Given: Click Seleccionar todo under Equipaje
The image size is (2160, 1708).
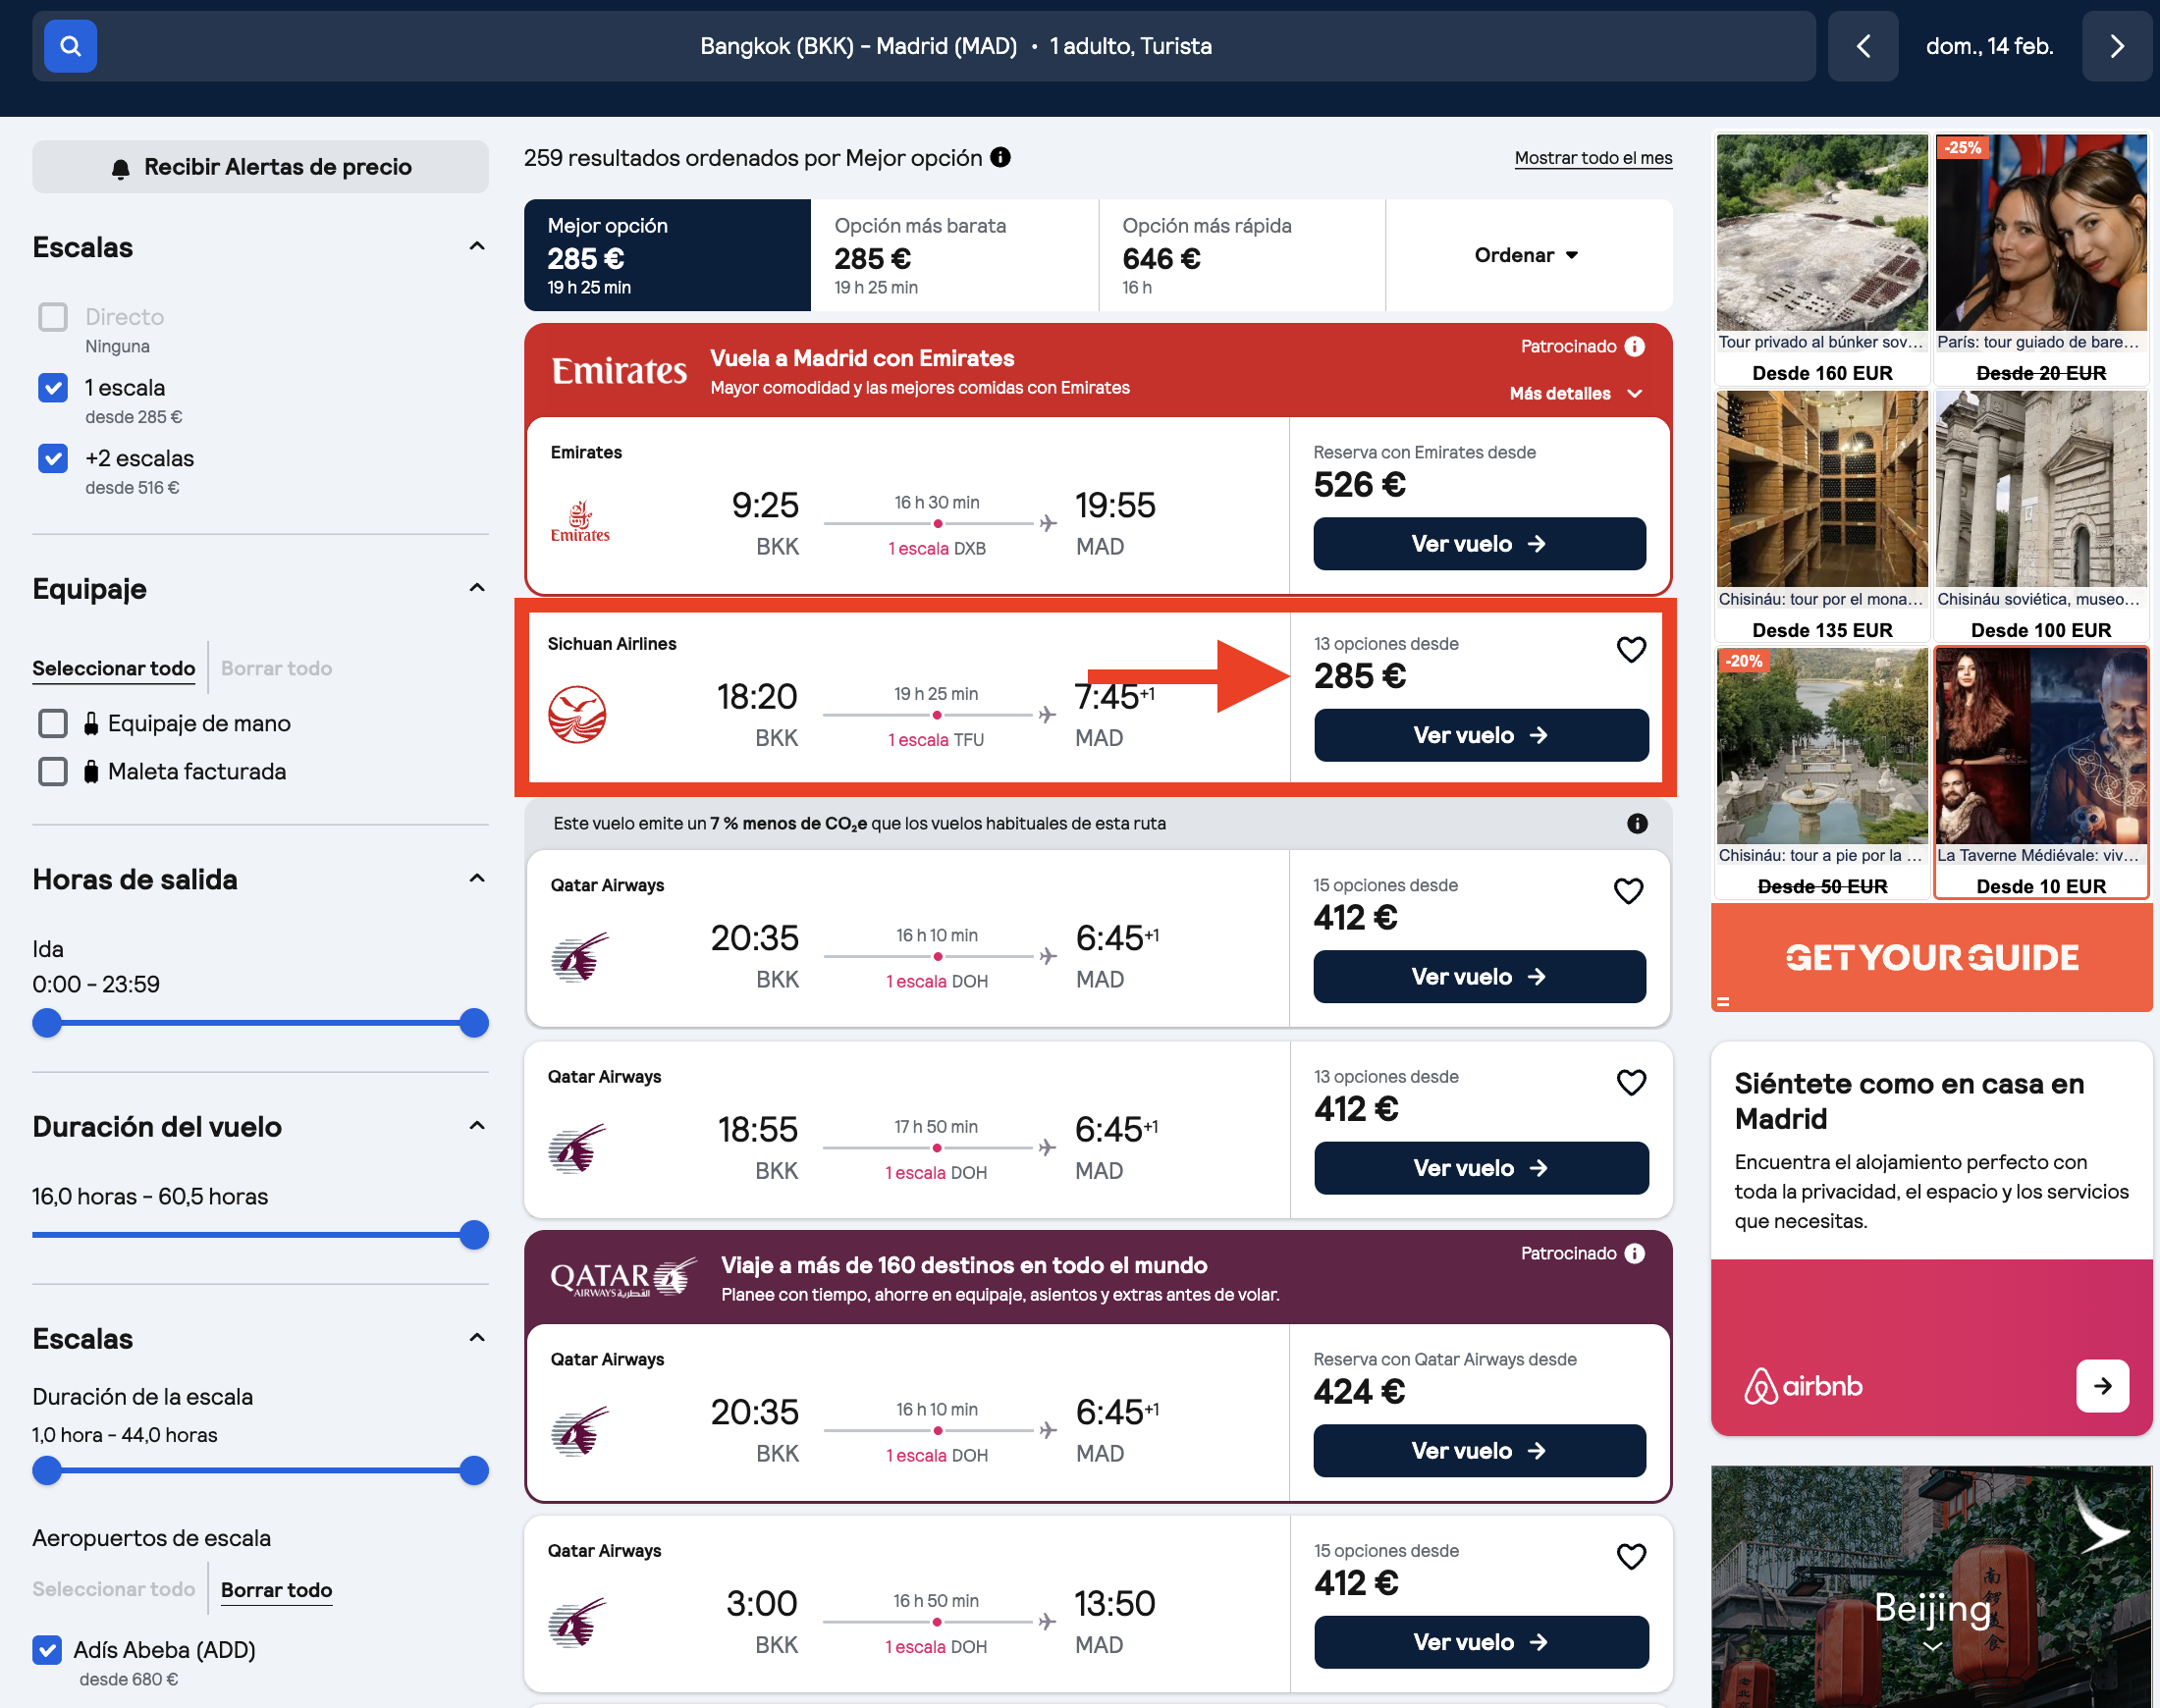Looking at the screenshot, I should click(x=113, y=668).
